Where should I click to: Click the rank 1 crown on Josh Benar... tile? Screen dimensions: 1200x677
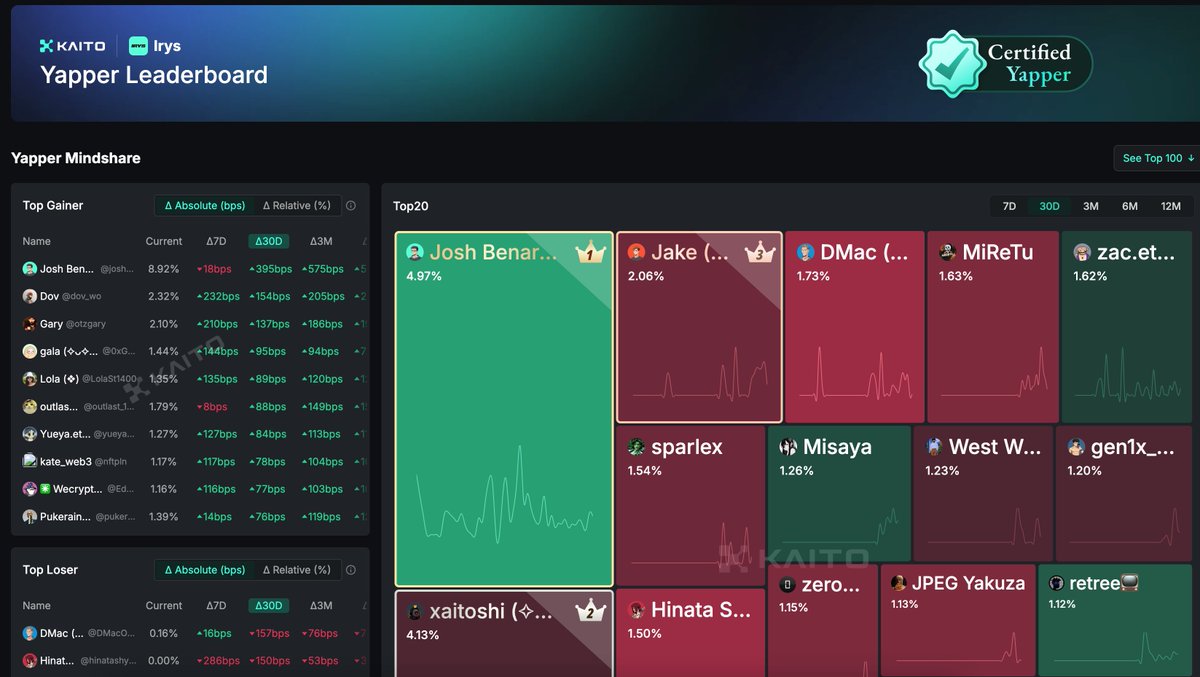click(591, 253)
